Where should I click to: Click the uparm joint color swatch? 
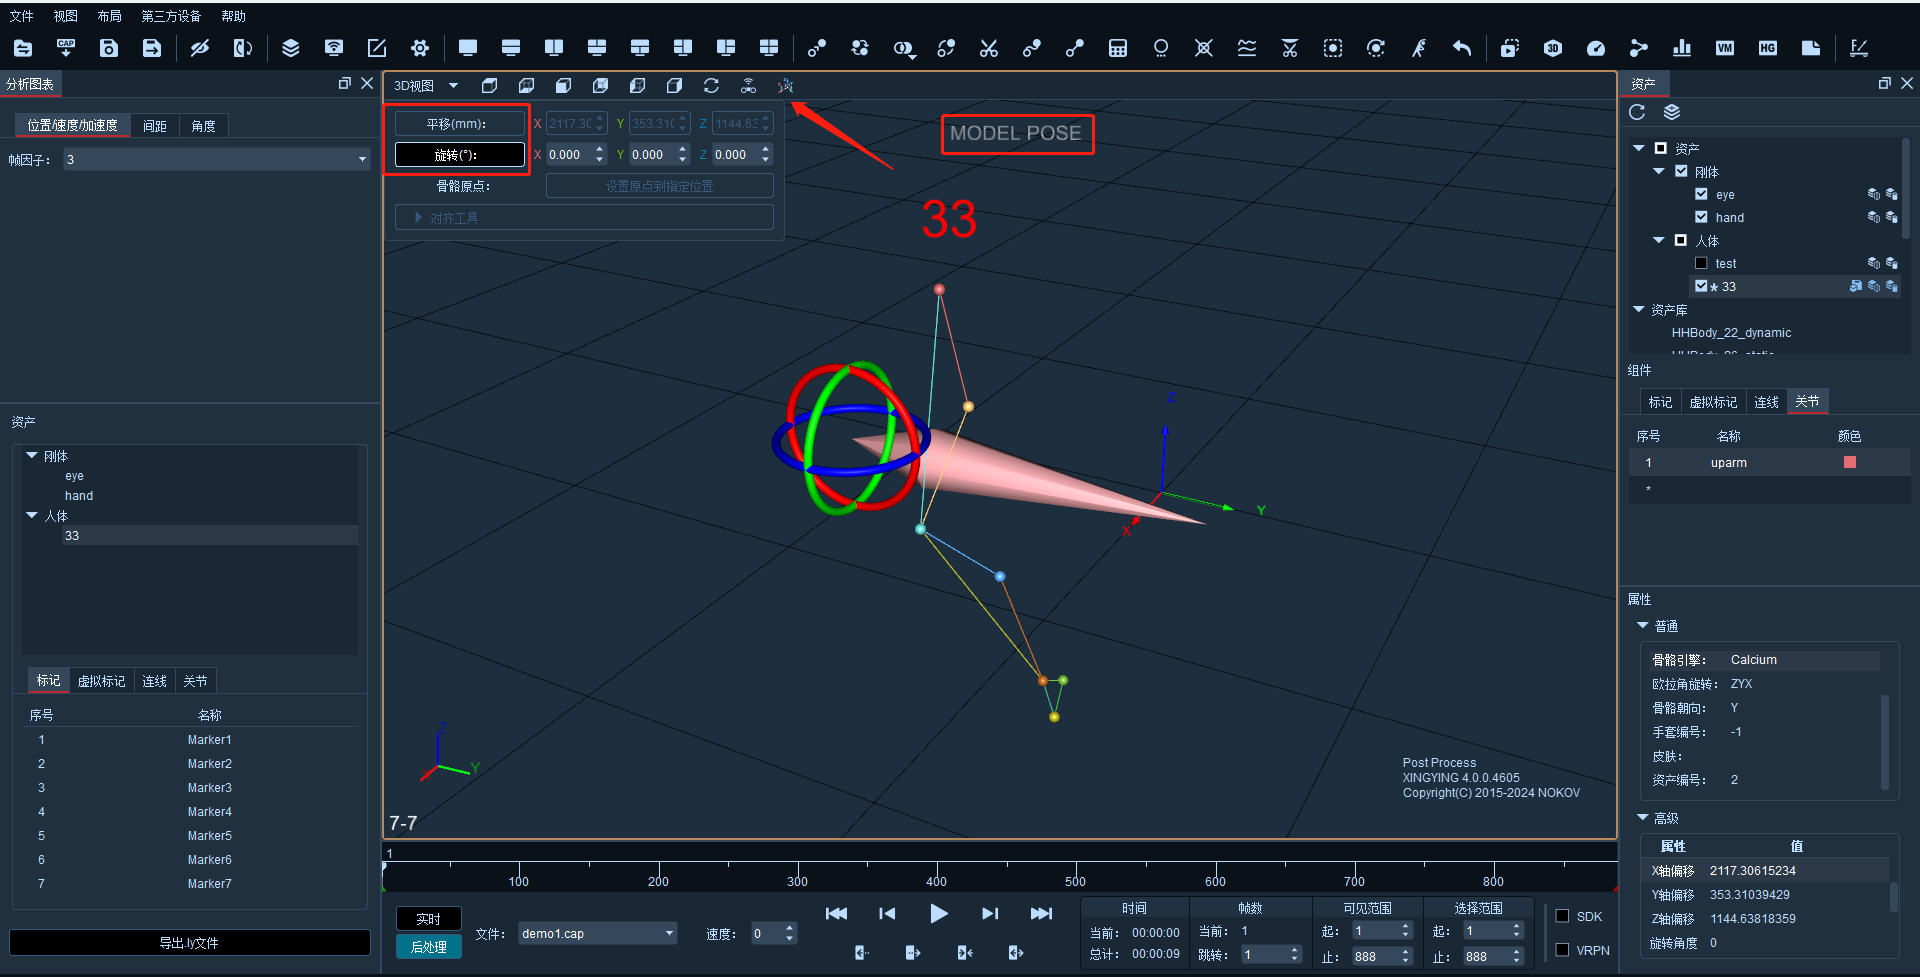tap(1850, 462)
